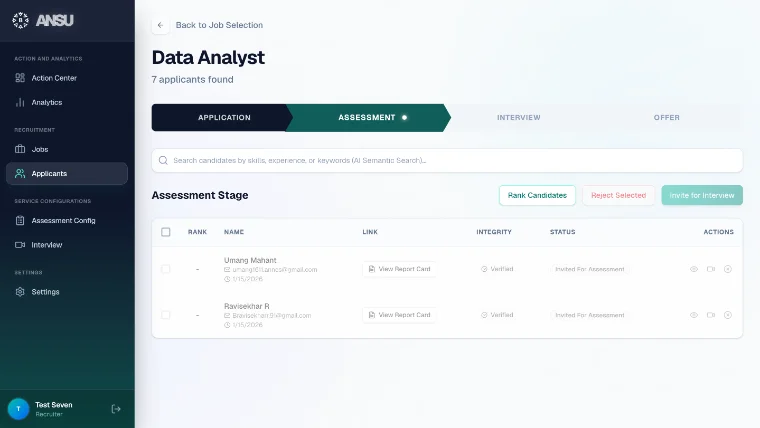Click Reject Selected button

tap(618, 195)
